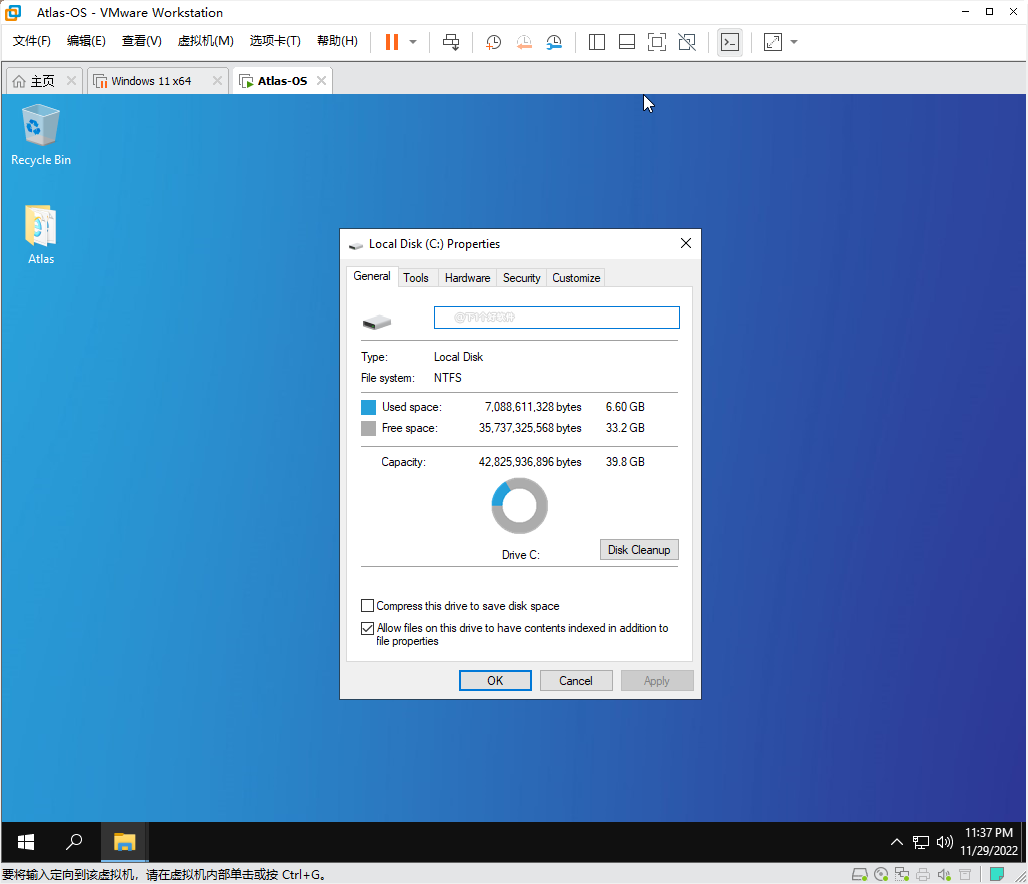Expand the power options dropdown arrow
This screenshot has height=884, width=1028.
coord(413,42)
